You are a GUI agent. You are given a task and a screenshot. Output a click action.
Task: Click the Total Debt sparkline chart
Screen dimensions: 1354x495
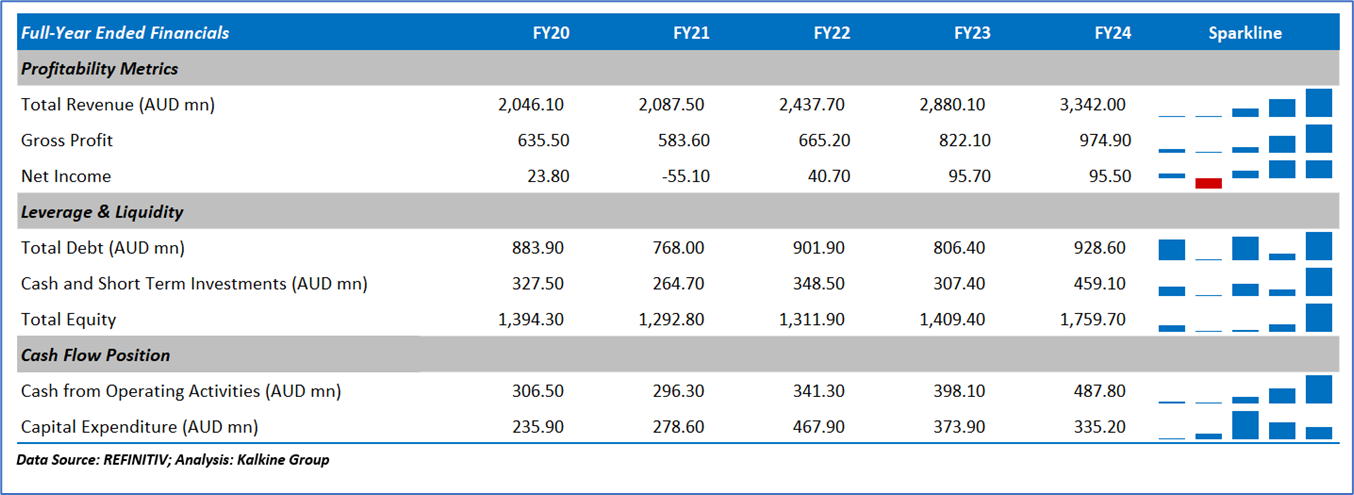[1245, 247]
